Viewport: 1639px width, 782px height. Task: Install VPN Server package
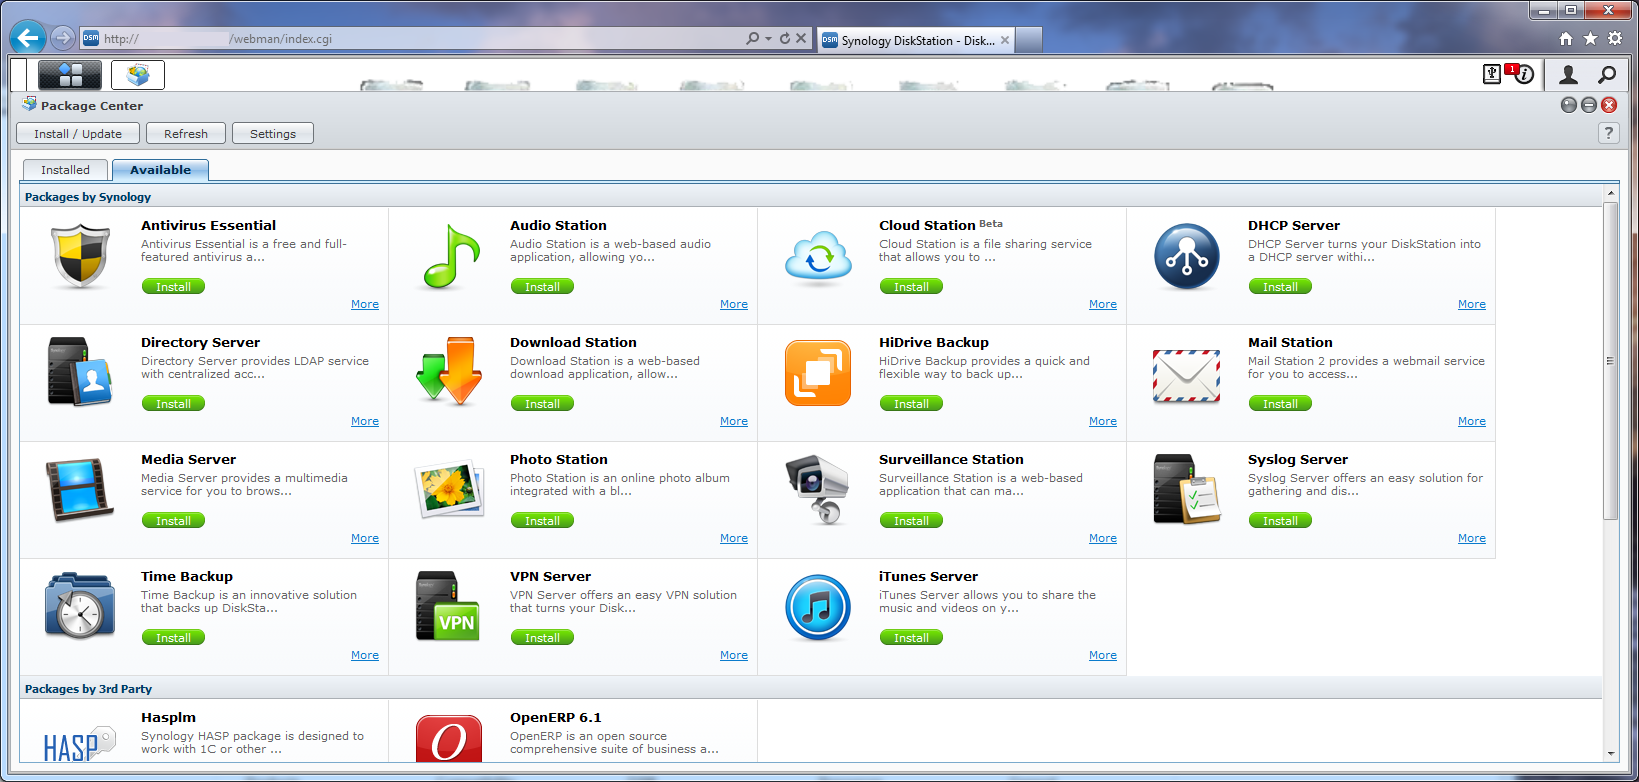pos(542,638)
